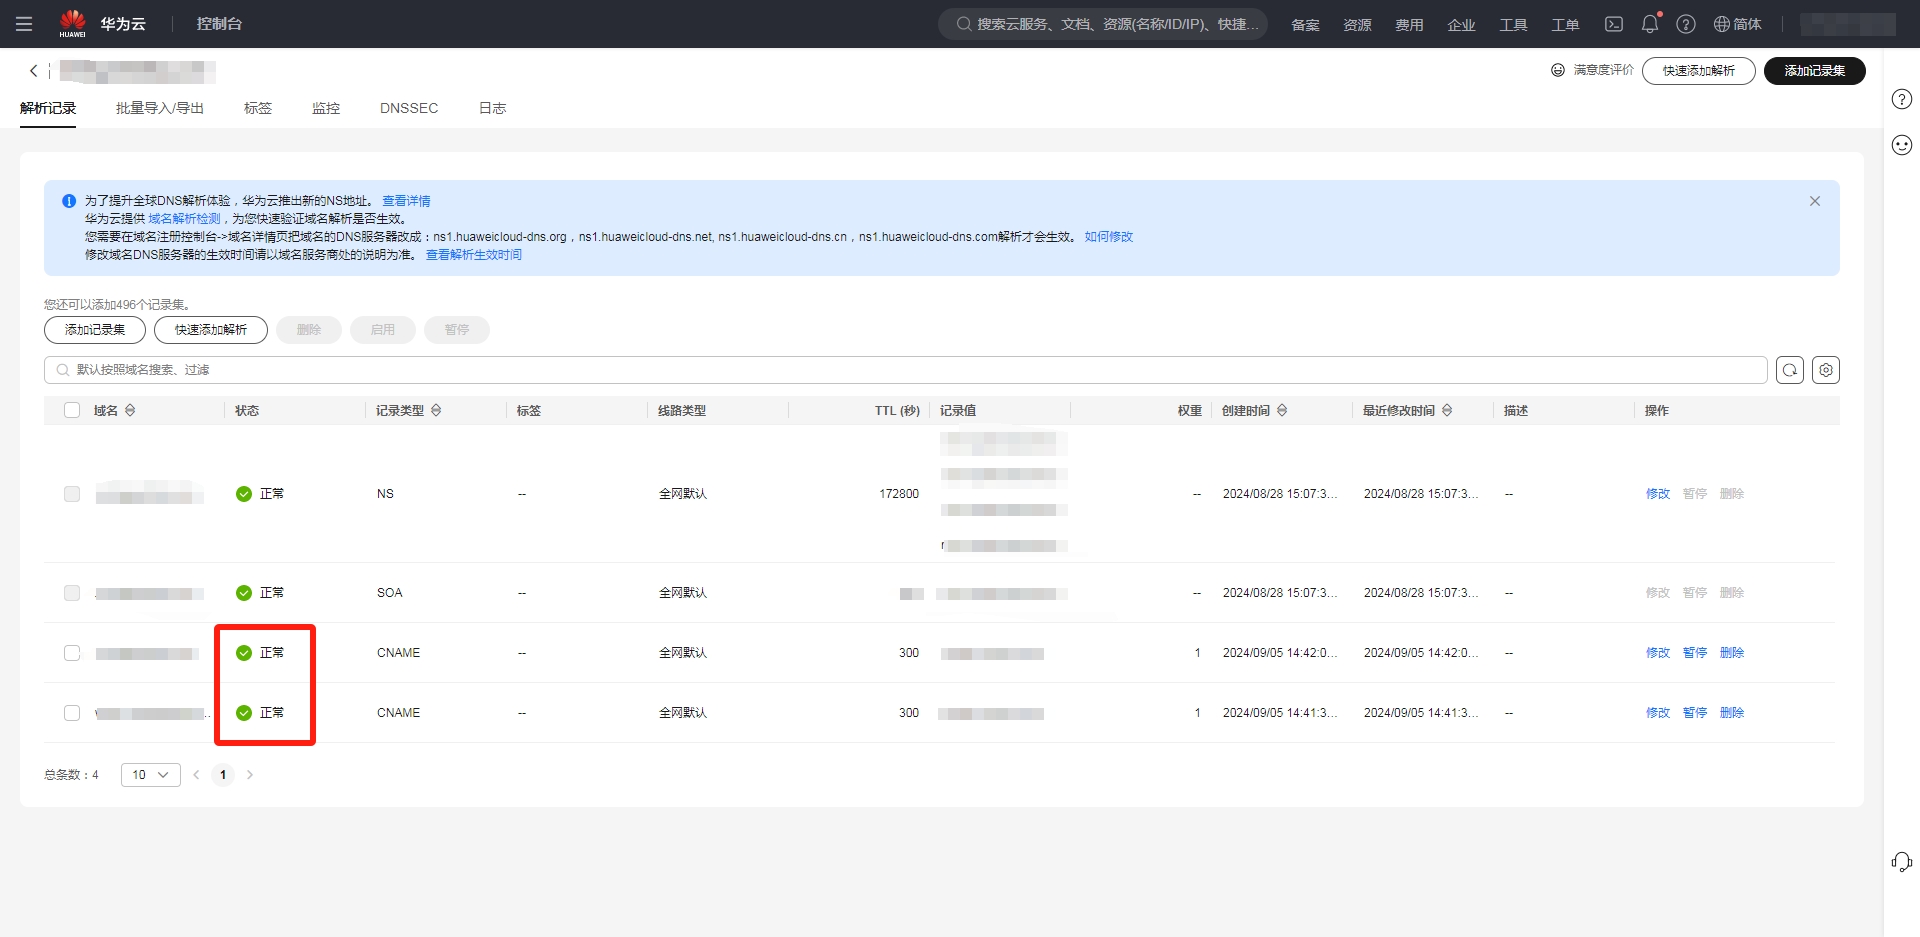Open the page size 10 dropdown
Viewport: 1920px width, 937px height.
(151, 775)
